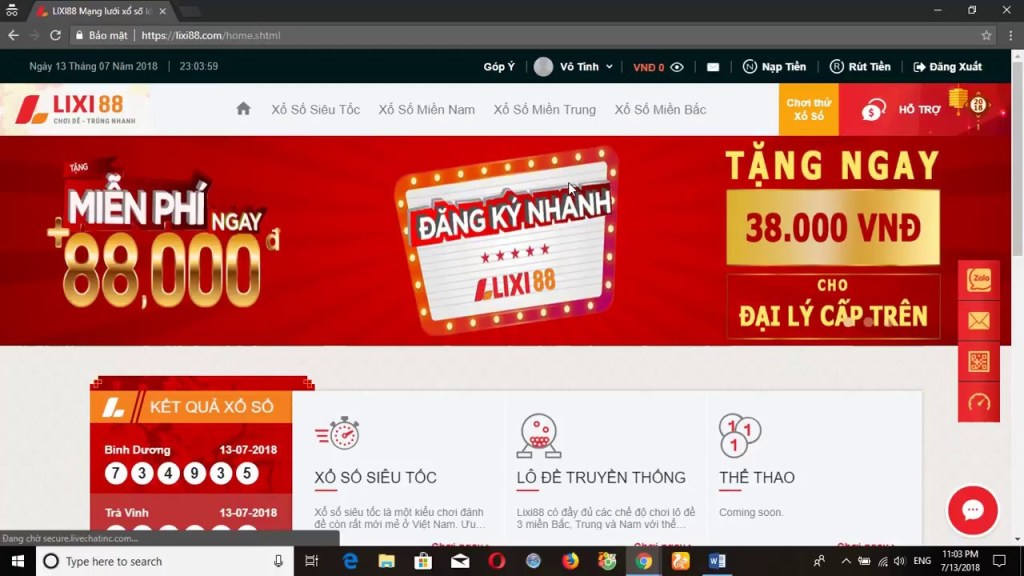Go to home via house icon
Image resolution: width=1024 pixels, height=576 pixels.
[243, 109]
